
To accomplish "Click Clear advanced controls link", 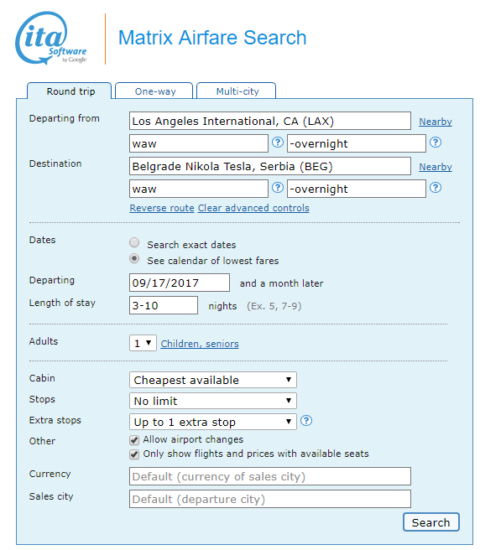I will [x=253, y=208].
